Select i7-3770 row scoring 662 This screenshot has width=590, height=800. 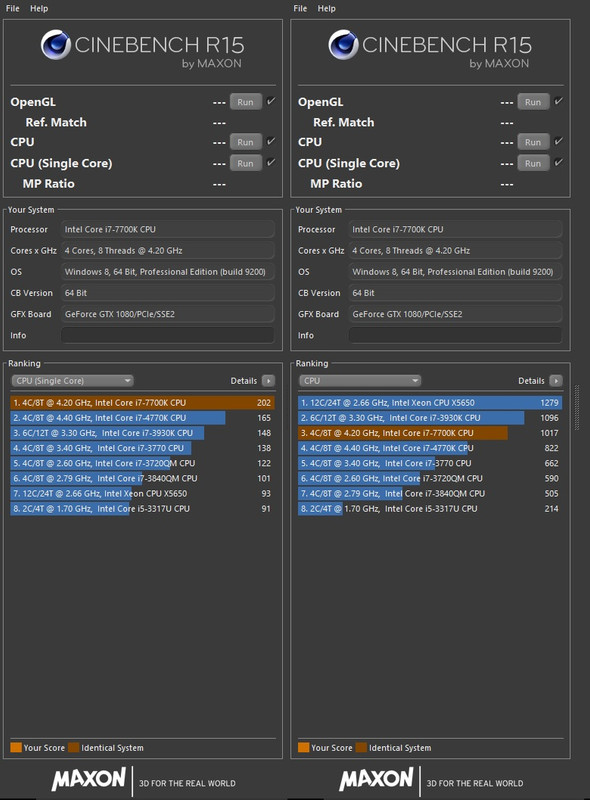[x=430, y=463]
